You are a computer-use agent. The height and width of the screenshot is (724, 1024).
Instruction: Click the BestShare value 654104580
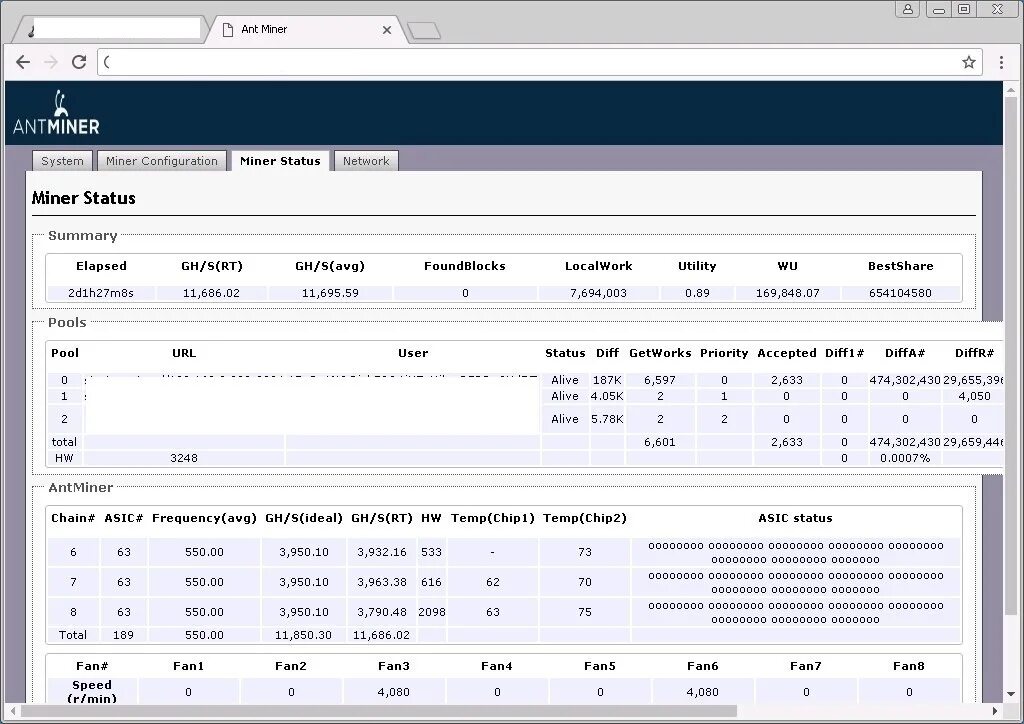tap(900, 293)
